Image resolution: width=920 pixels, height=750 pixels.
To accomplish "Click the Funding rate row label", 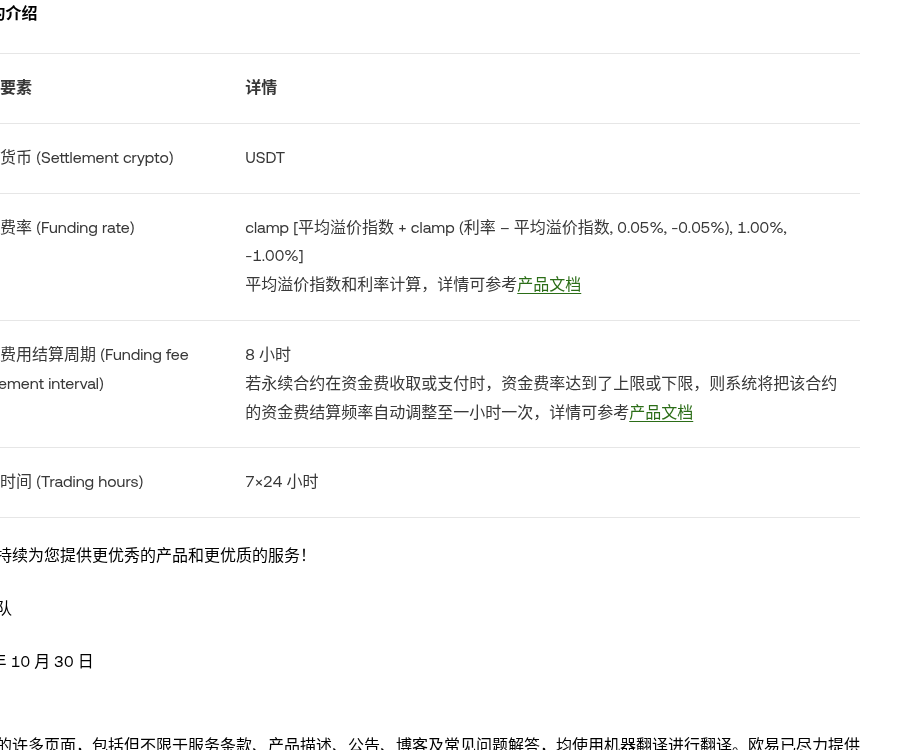I will (x=67, y=228).
